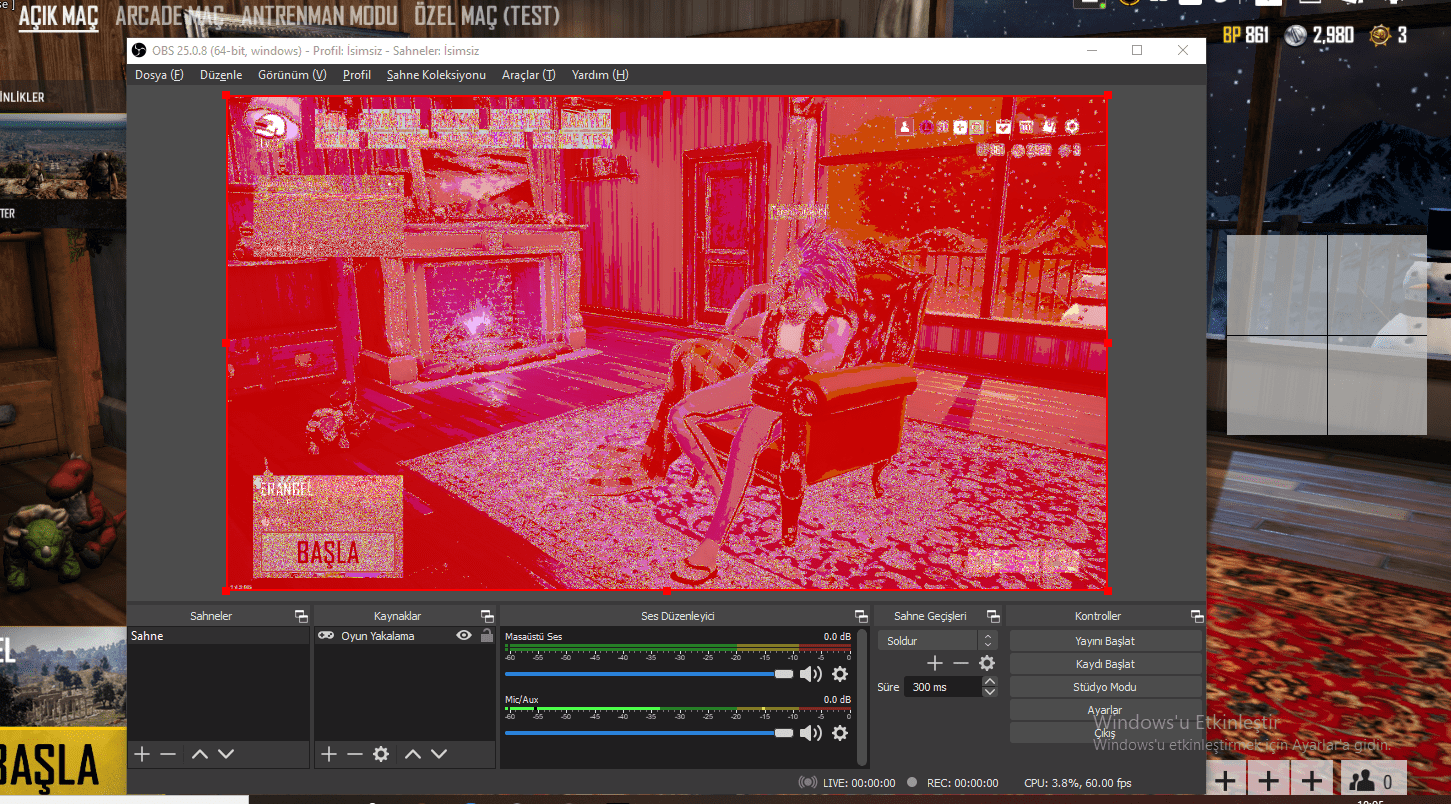This screenshot has width=1451, height=804.
Task: Increase the Süre duration value
Action: coord(990,682)
